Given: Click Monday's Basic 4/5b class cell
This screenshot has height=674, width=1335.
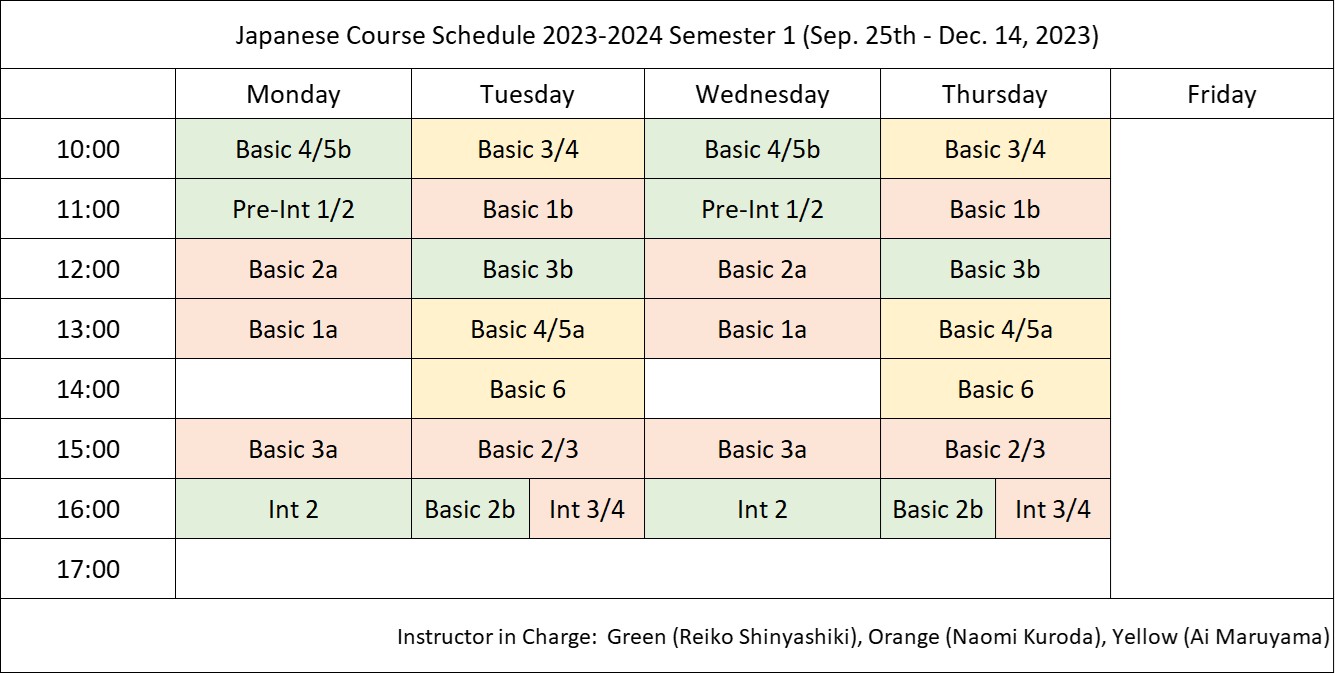Looking at the screenshot, I should pyautogui.click(x=293, y=149).
